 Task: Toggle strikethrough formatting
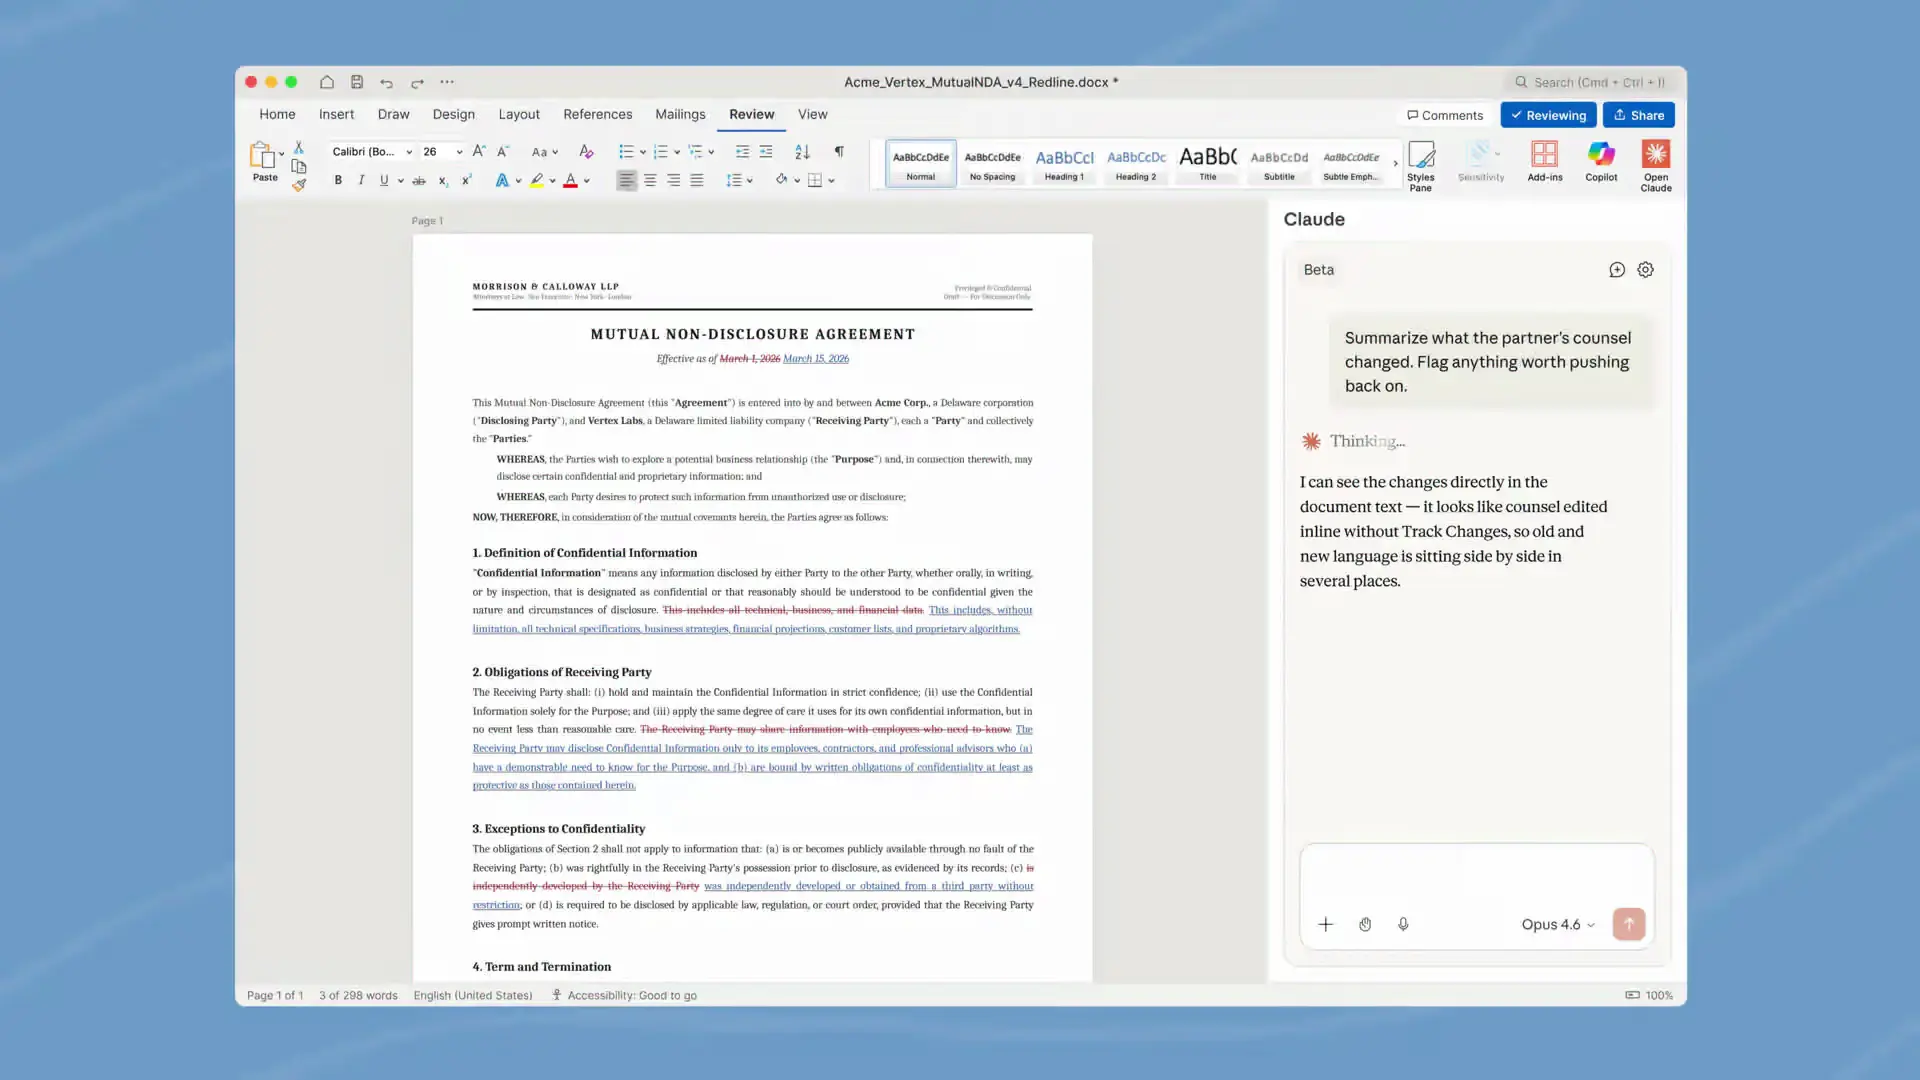(419, 181)
